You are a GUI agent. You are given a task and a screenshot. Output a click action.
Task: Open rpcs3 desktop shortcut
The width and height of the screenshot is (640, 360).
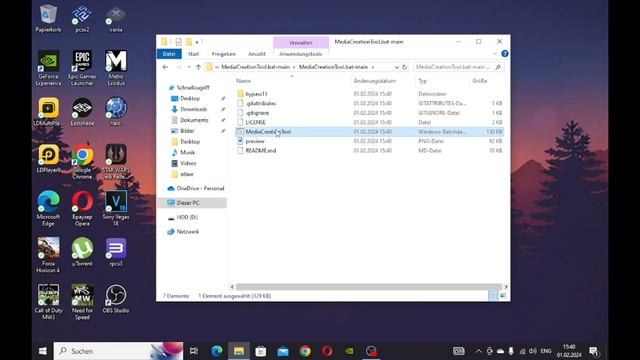(116, 252)
